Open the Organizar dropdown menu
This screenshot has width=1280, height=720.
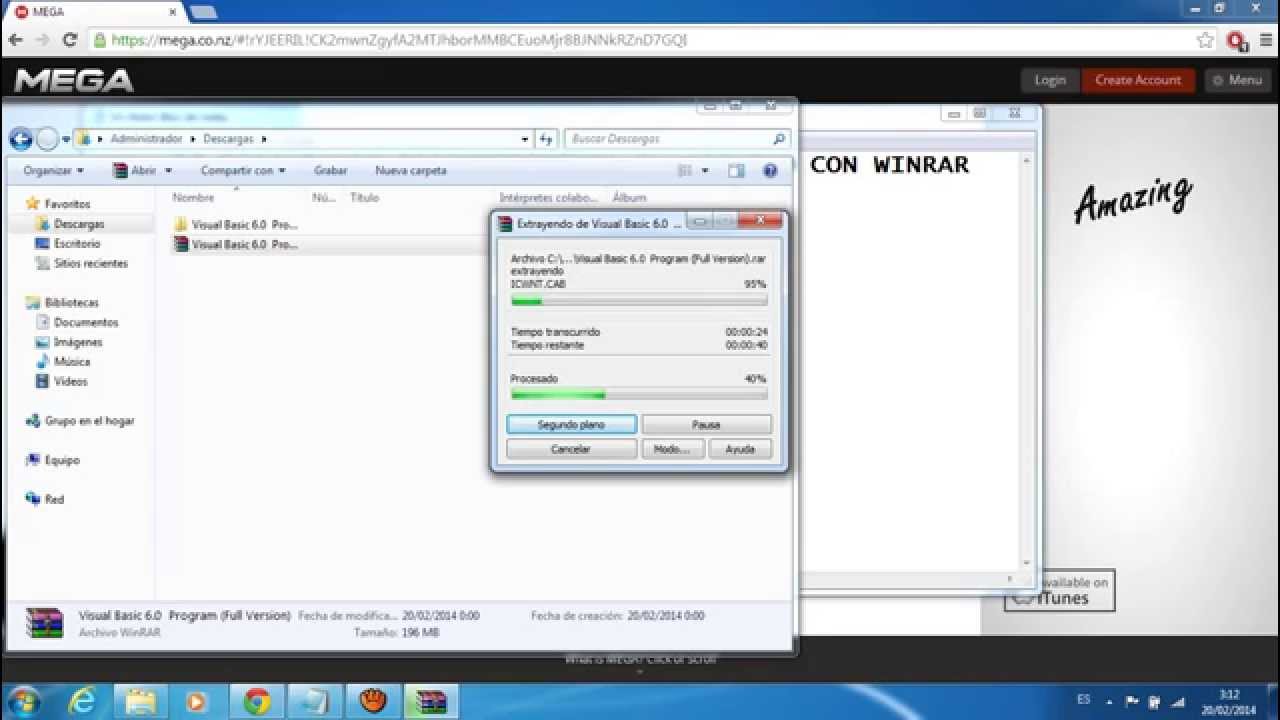[53, 171]
